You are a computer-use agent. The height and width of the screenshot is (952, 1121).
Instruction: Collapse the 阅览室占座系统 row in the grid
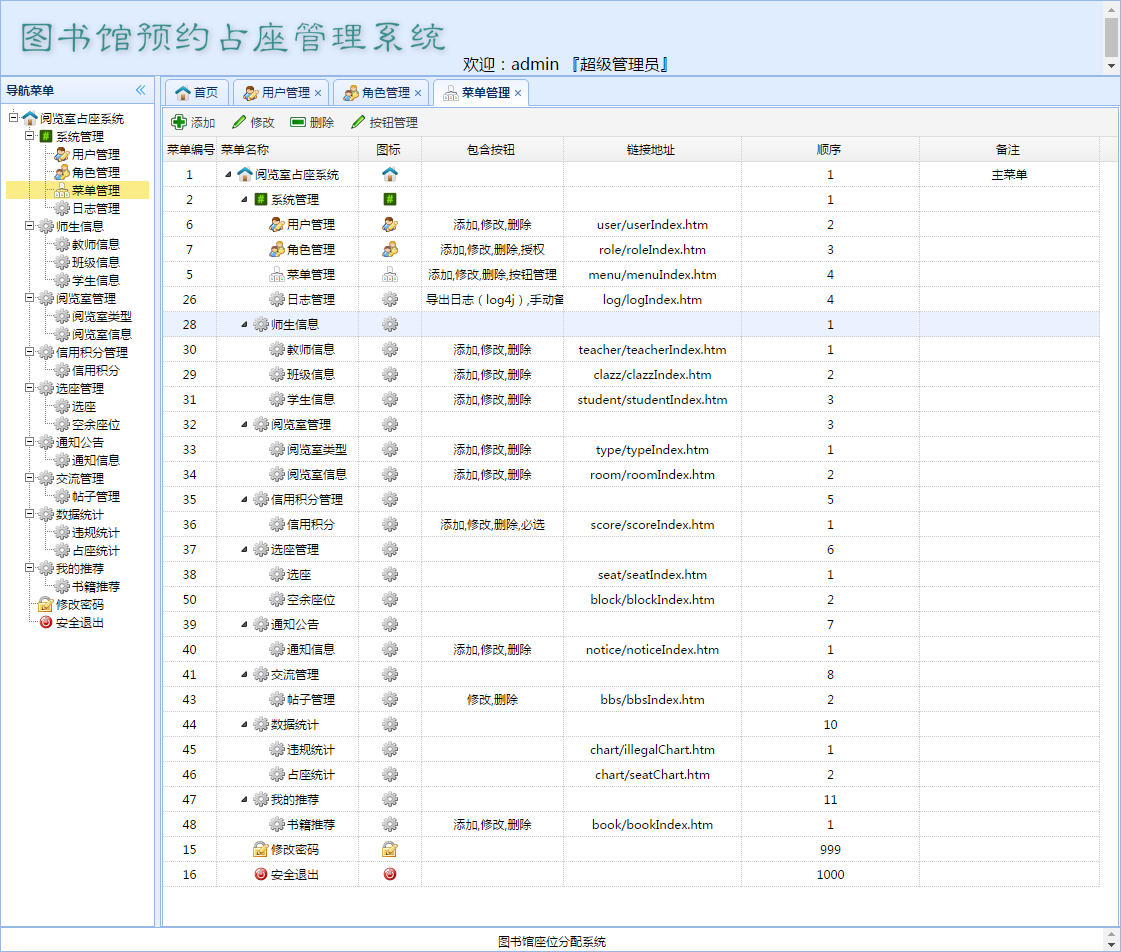click(228, 174)
